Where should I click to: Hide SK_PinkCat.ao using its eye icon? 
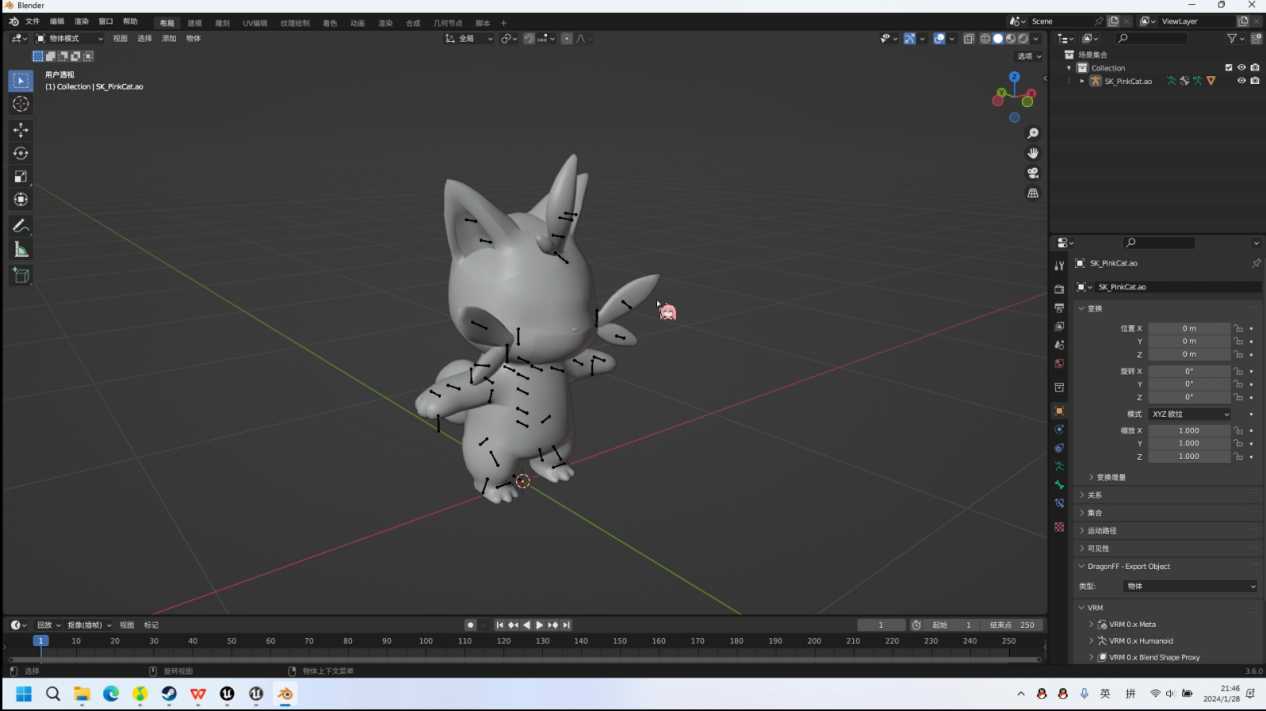tap(1241, 81)
